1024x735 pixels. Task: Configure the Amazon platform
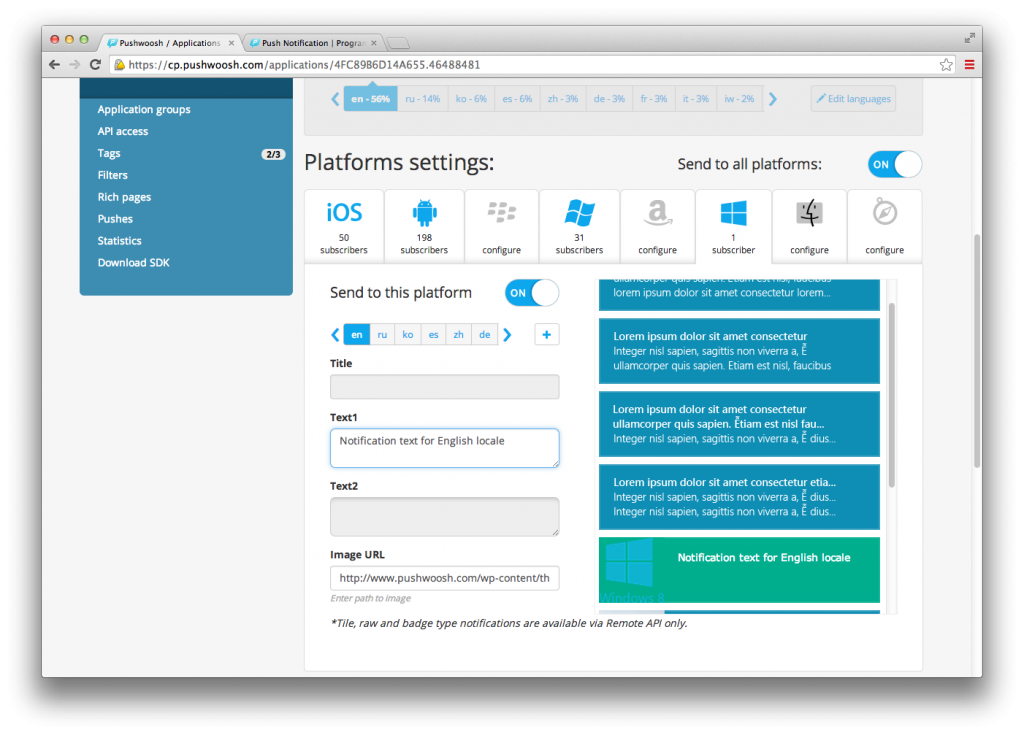coord(657,226)
